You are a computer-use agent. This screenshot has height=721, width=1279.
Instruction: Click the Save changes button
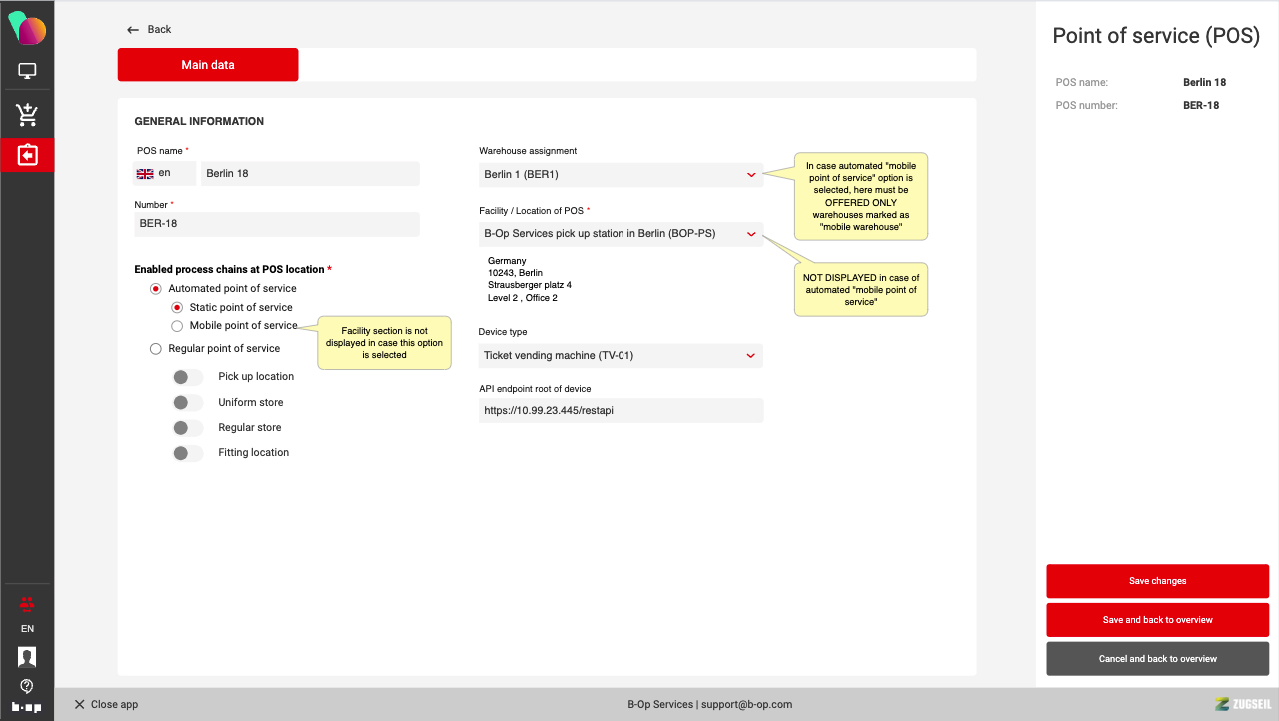1157,581
